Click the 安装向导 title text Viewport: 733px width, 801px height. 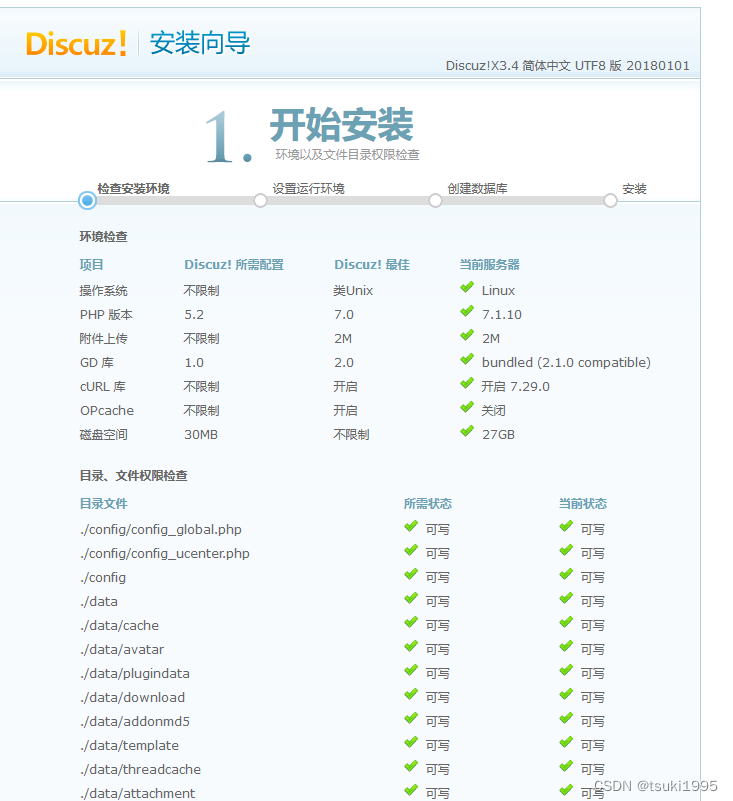200,43
